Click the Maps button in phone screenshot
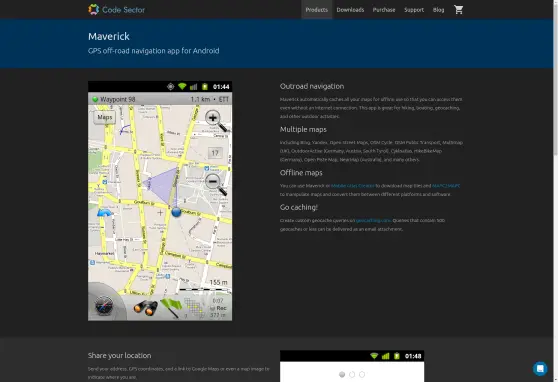Image resolution: width=558 pixels, height=382 pixels. (x=105, y=117)
